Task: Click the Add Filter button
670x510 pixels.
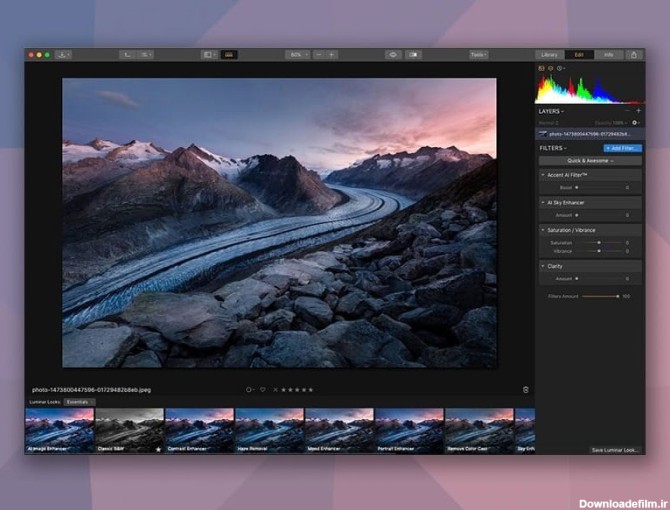Action: coord(622,148)
